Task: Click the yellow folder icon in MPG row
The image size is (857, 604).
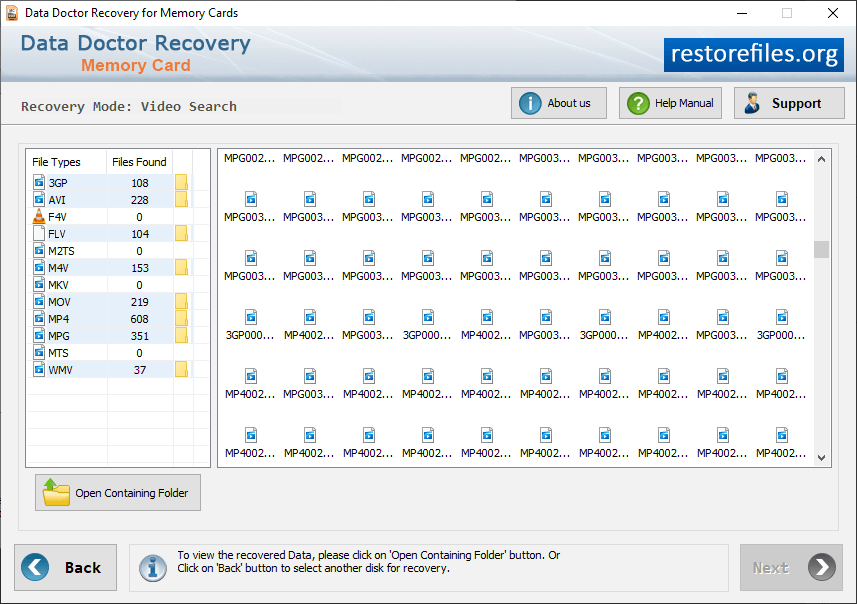Action: 181,335
